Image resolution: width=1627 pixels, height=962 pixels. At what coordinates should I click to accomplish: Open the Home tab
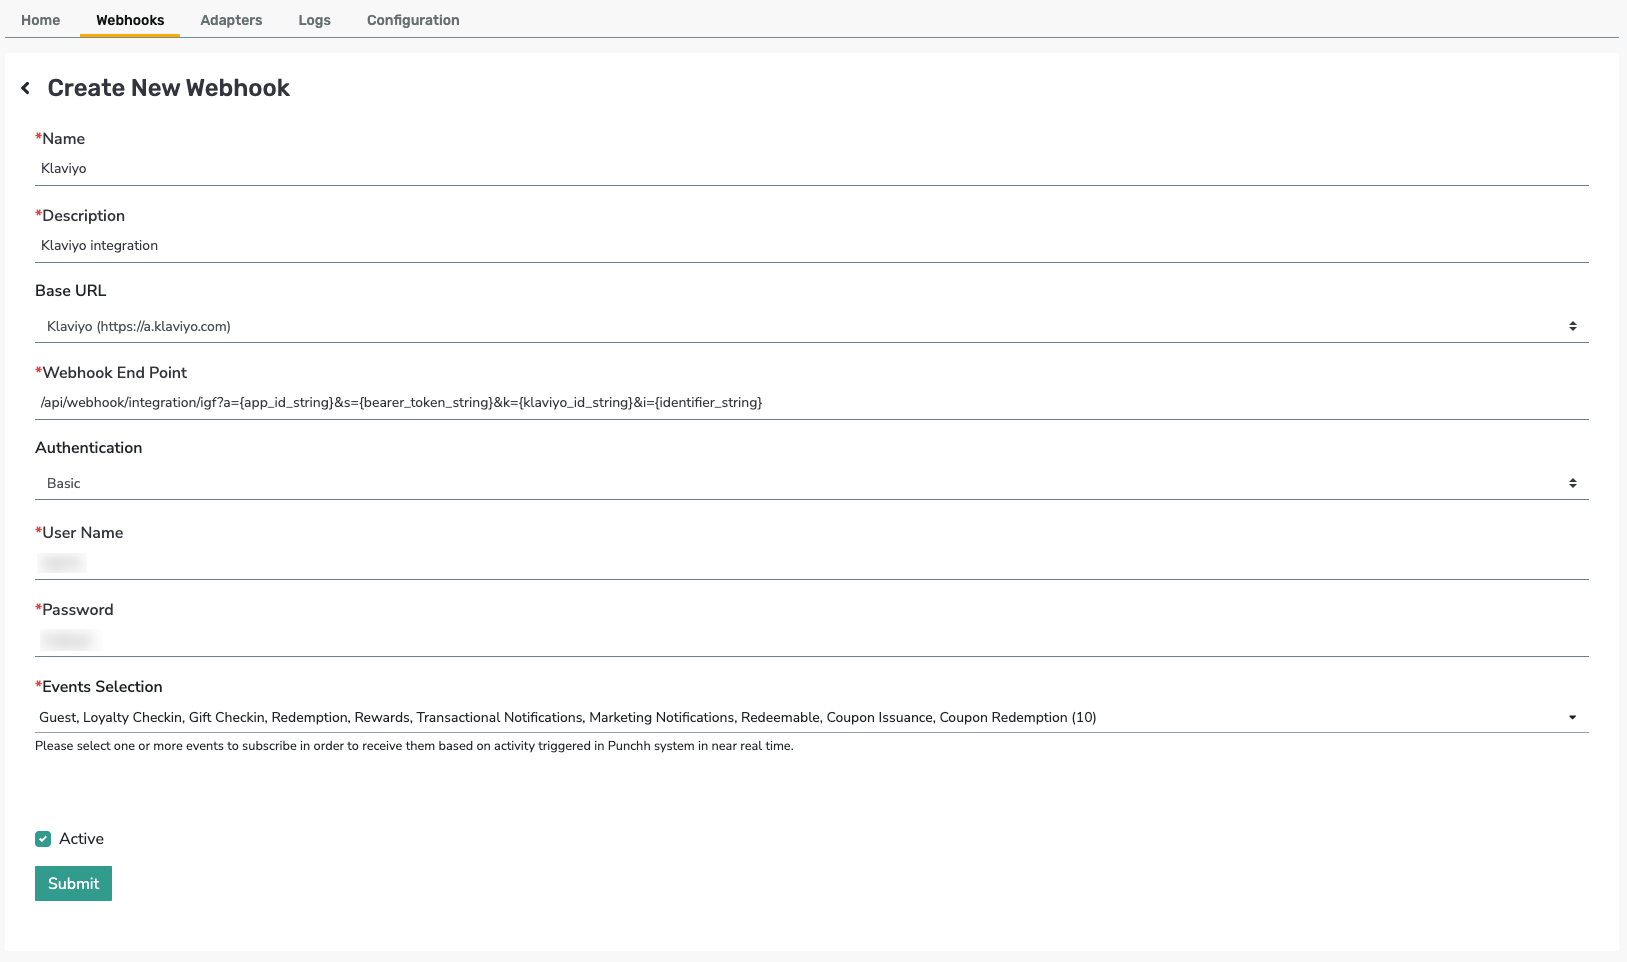(x=41, y=20)
